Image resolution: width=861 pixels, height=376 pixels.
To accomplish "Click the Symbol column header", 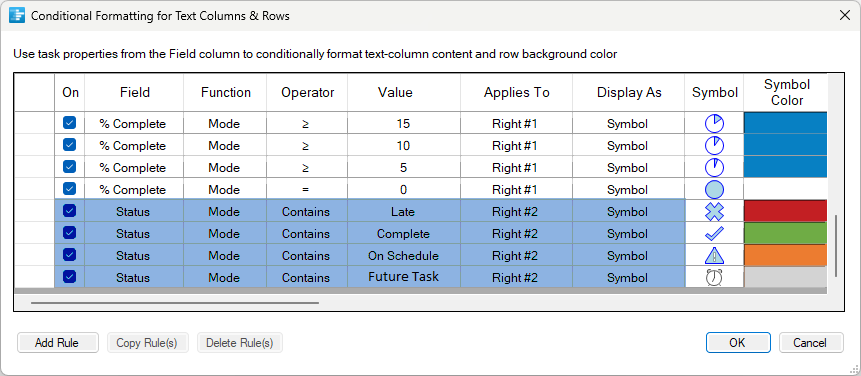I will click(x=714, y=93).
